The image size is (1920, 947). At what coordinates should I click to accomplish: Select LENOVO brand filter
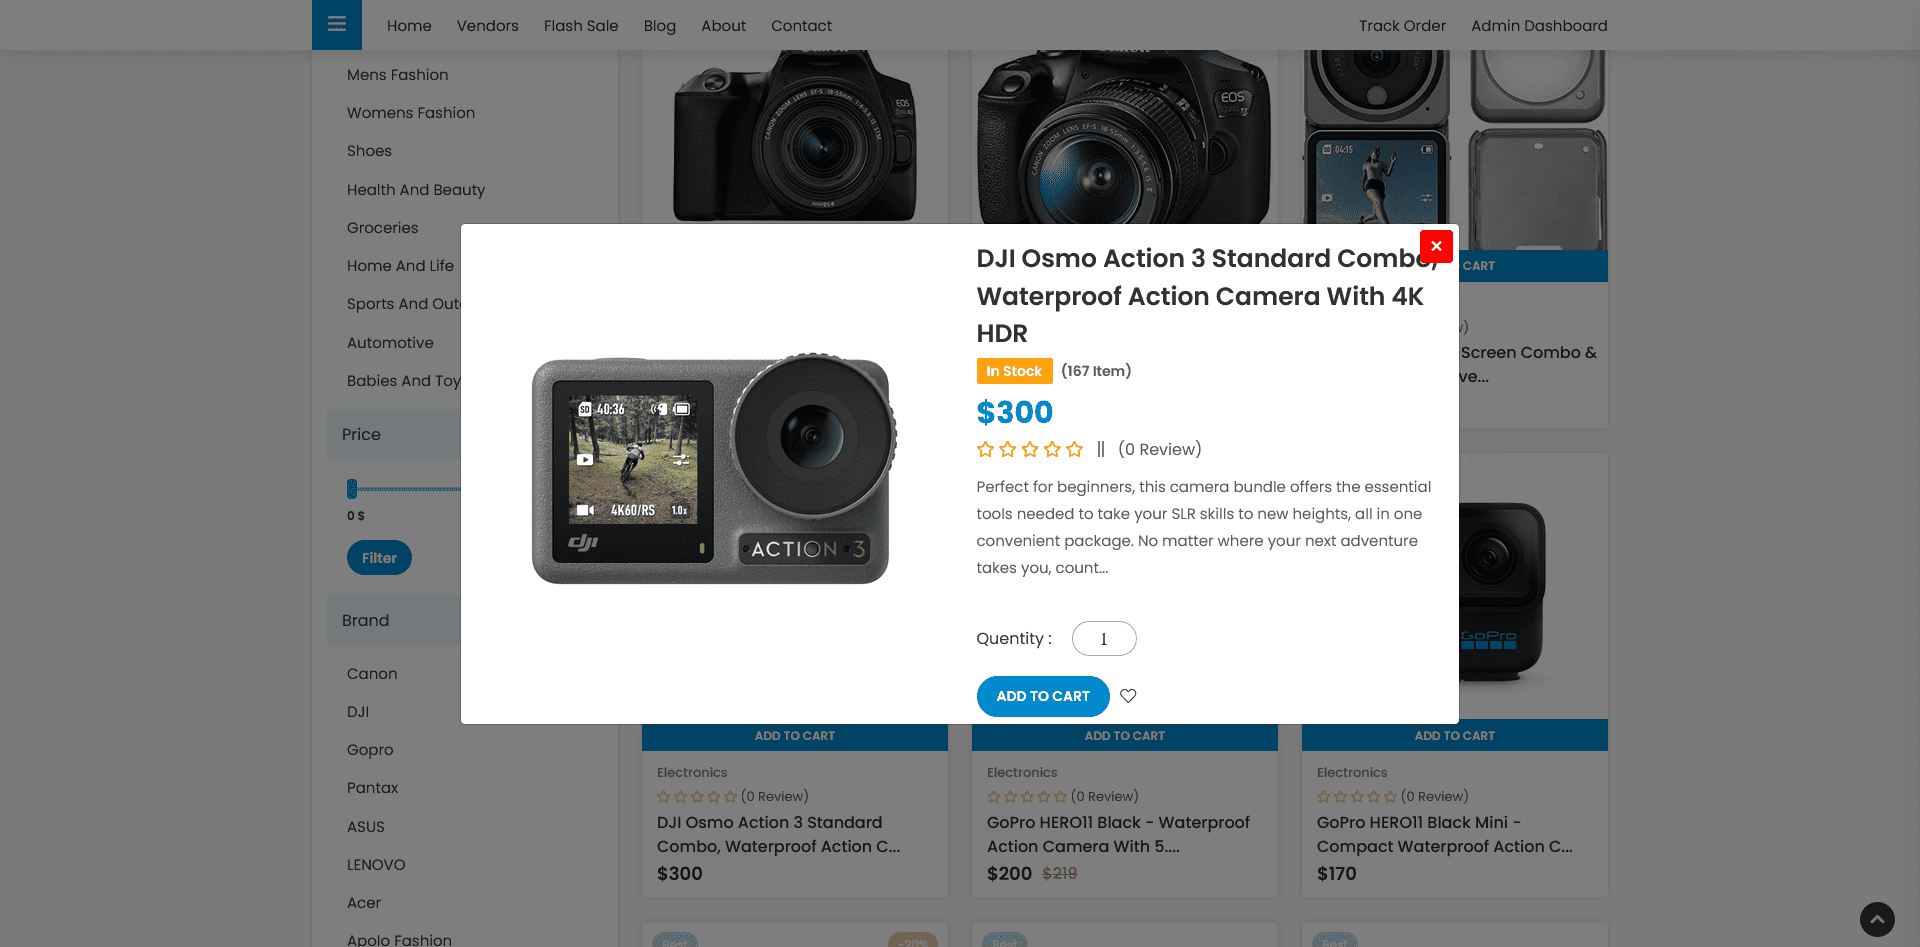(376, 865)
